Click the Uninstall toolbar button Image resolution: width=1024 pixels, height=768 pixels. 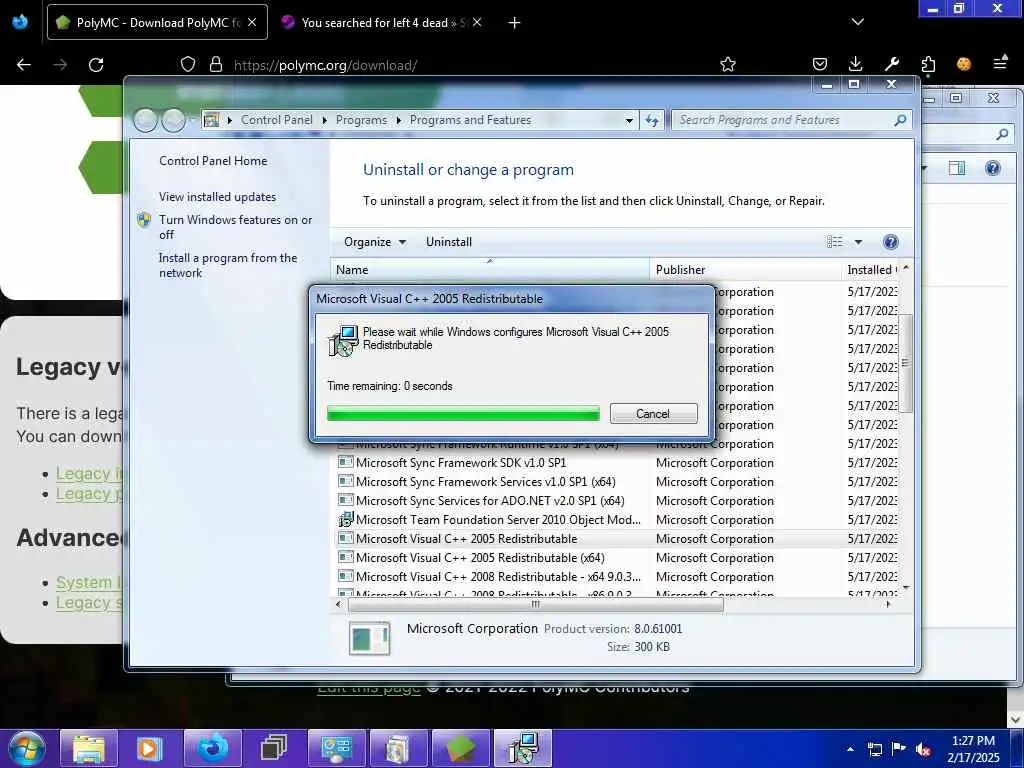pyautogui.click(x=449, y=242)
